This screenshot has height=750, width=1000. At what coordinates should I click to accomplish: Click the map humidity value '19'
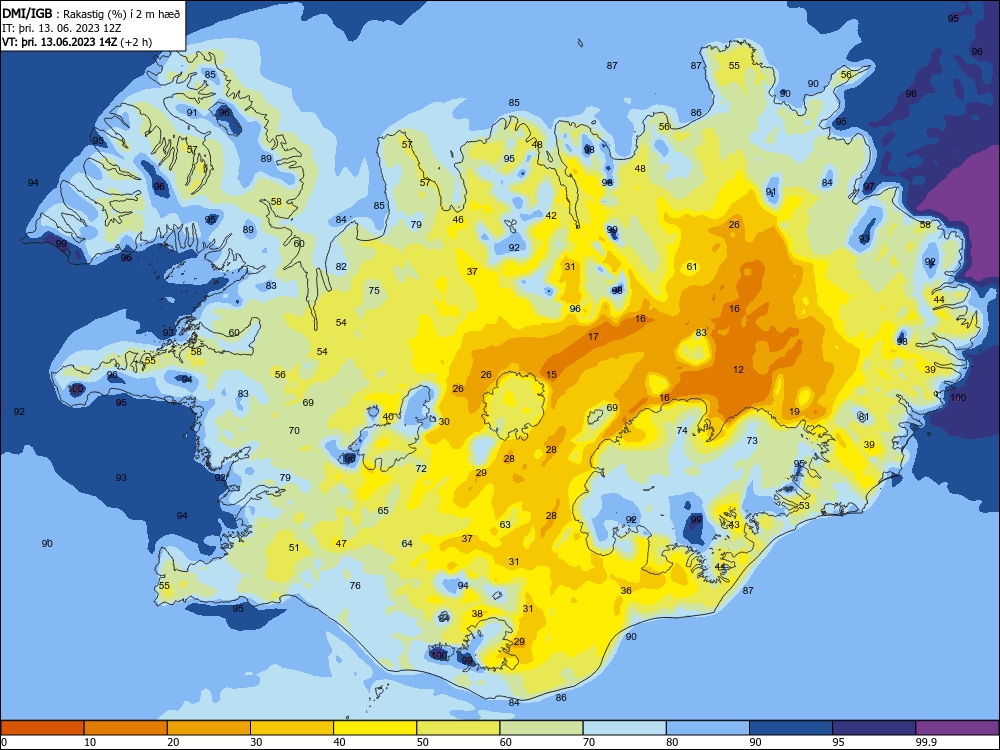(794, 411)
